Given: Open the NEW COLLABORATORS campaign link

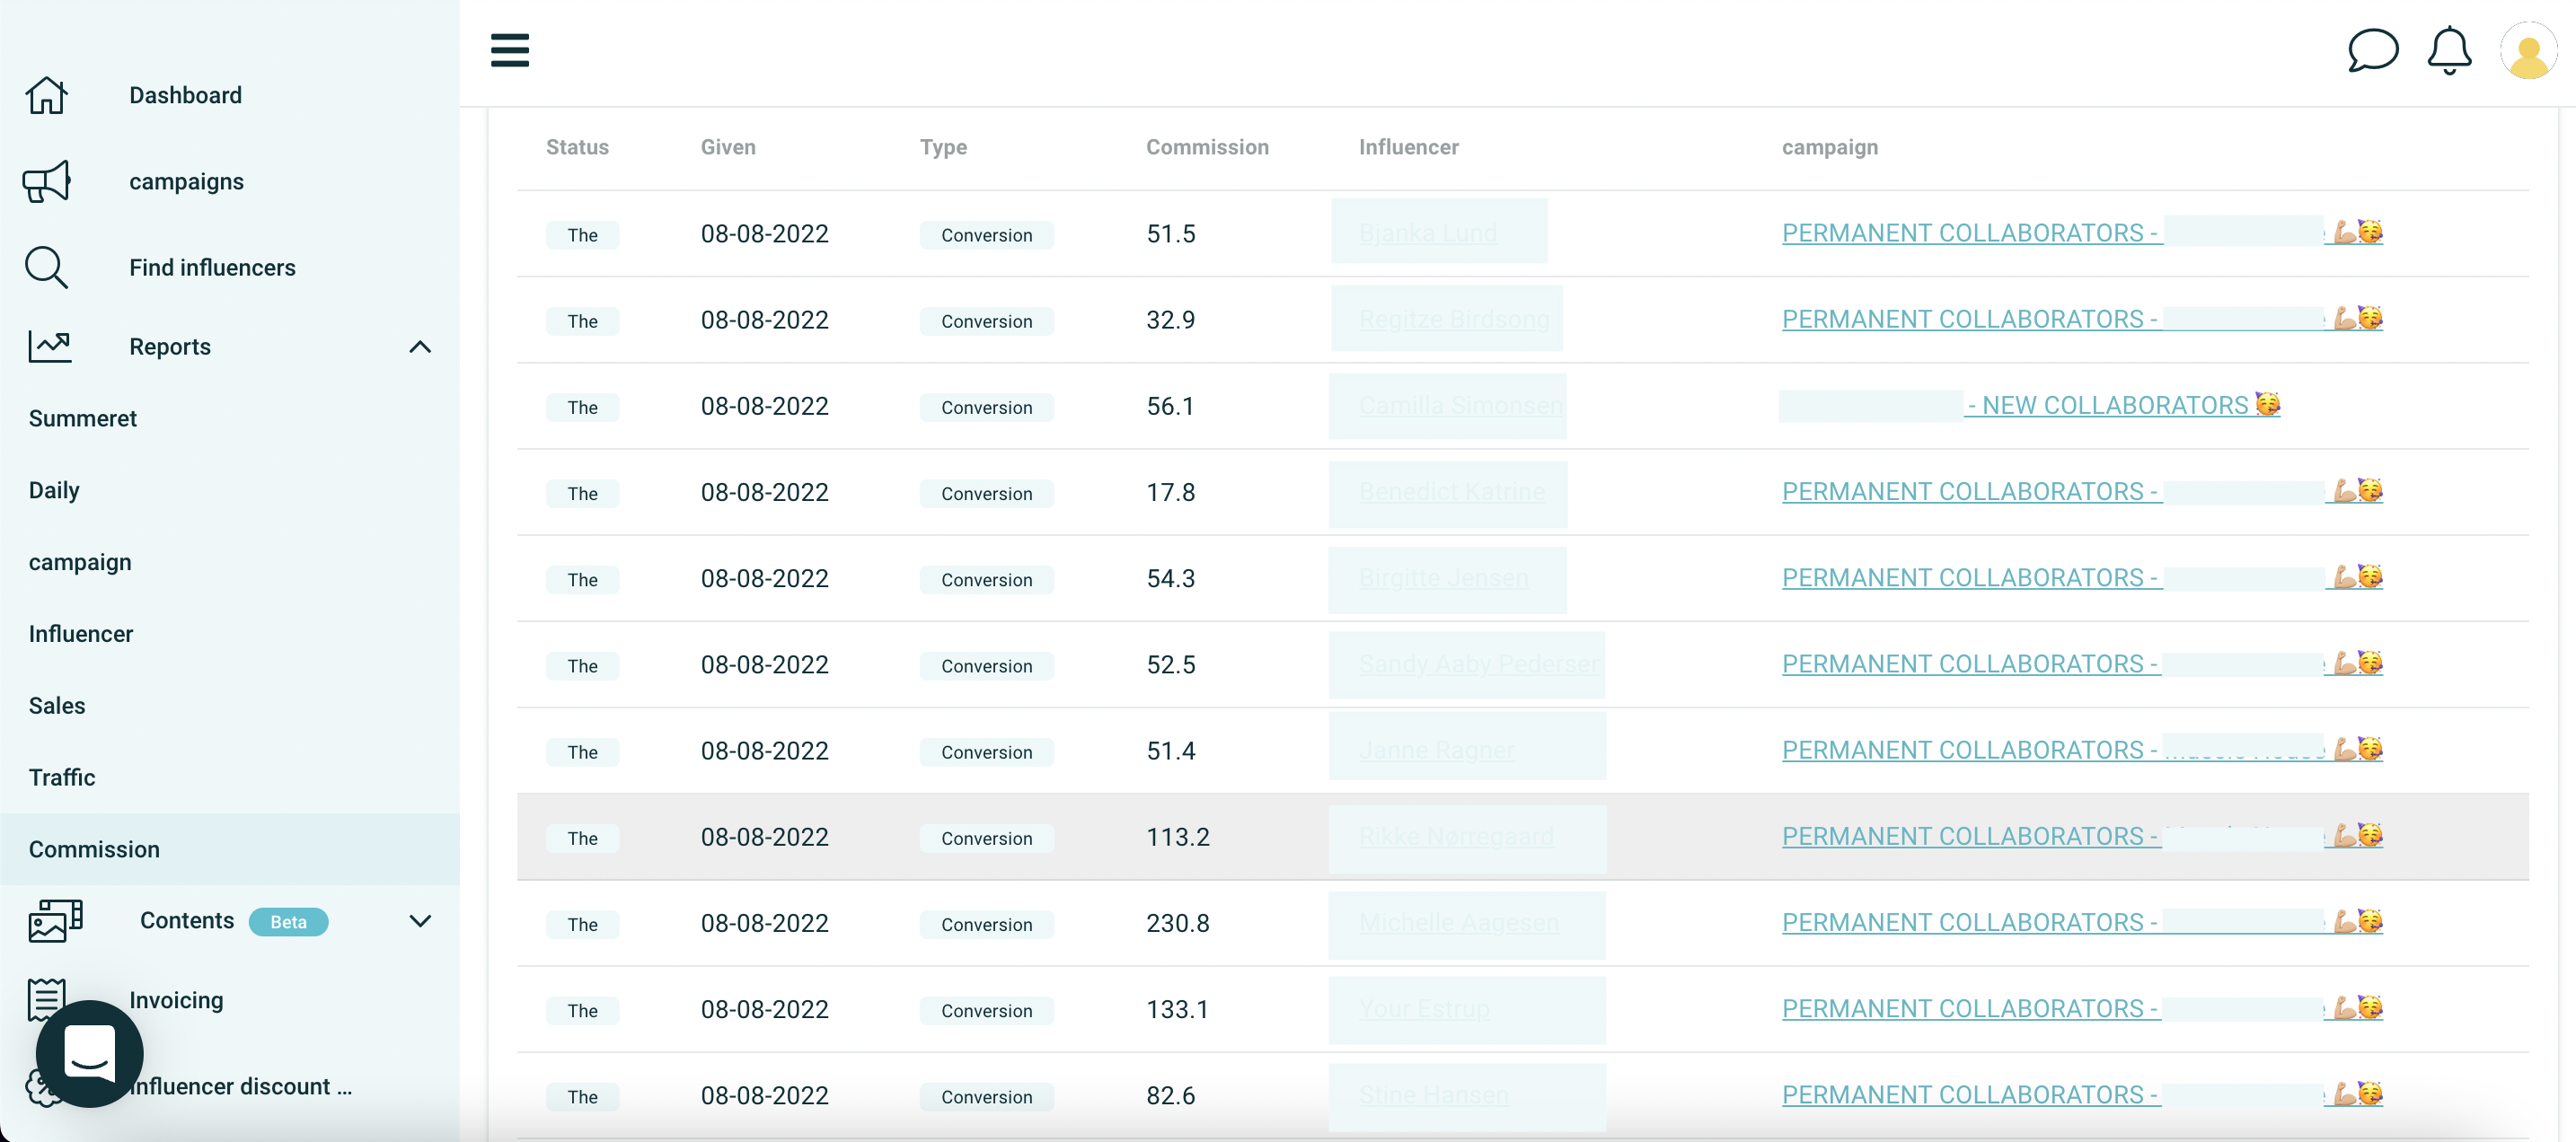Looking at the screenshot, I should [x=2113, y=406].
